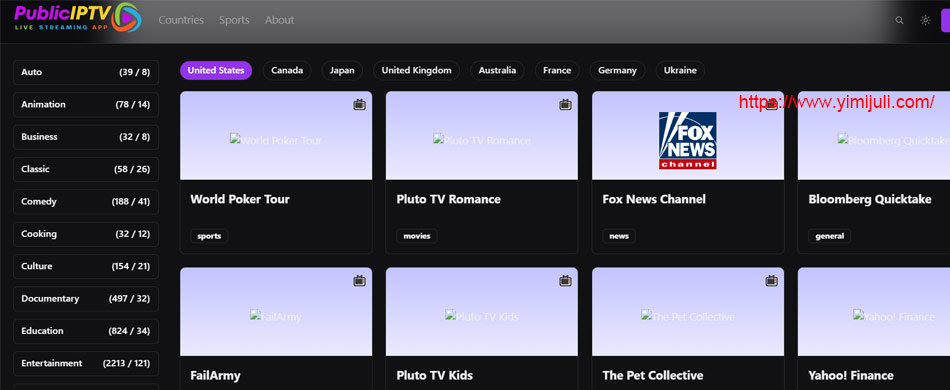
Task: Click TV icon on Pluto TV Kids card
Action: pyautogui.click(x=565, y=280)
